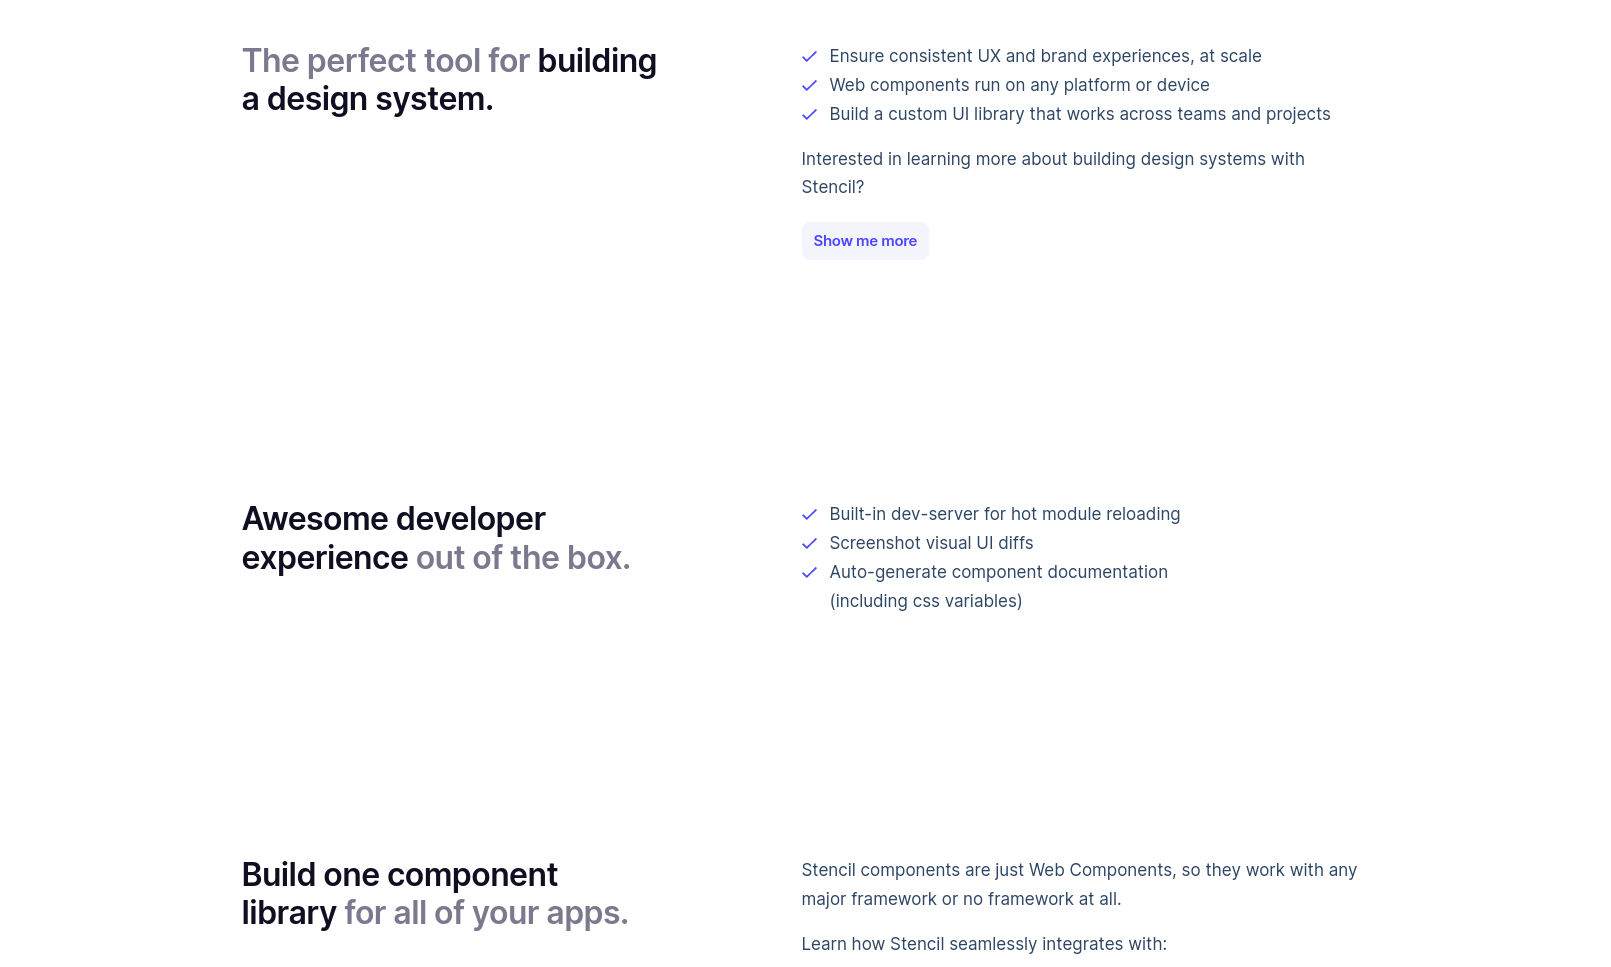This screenshot has height=967, width=1611.
Task: Click the "Build one component library" heading
Action: point(435,894)
